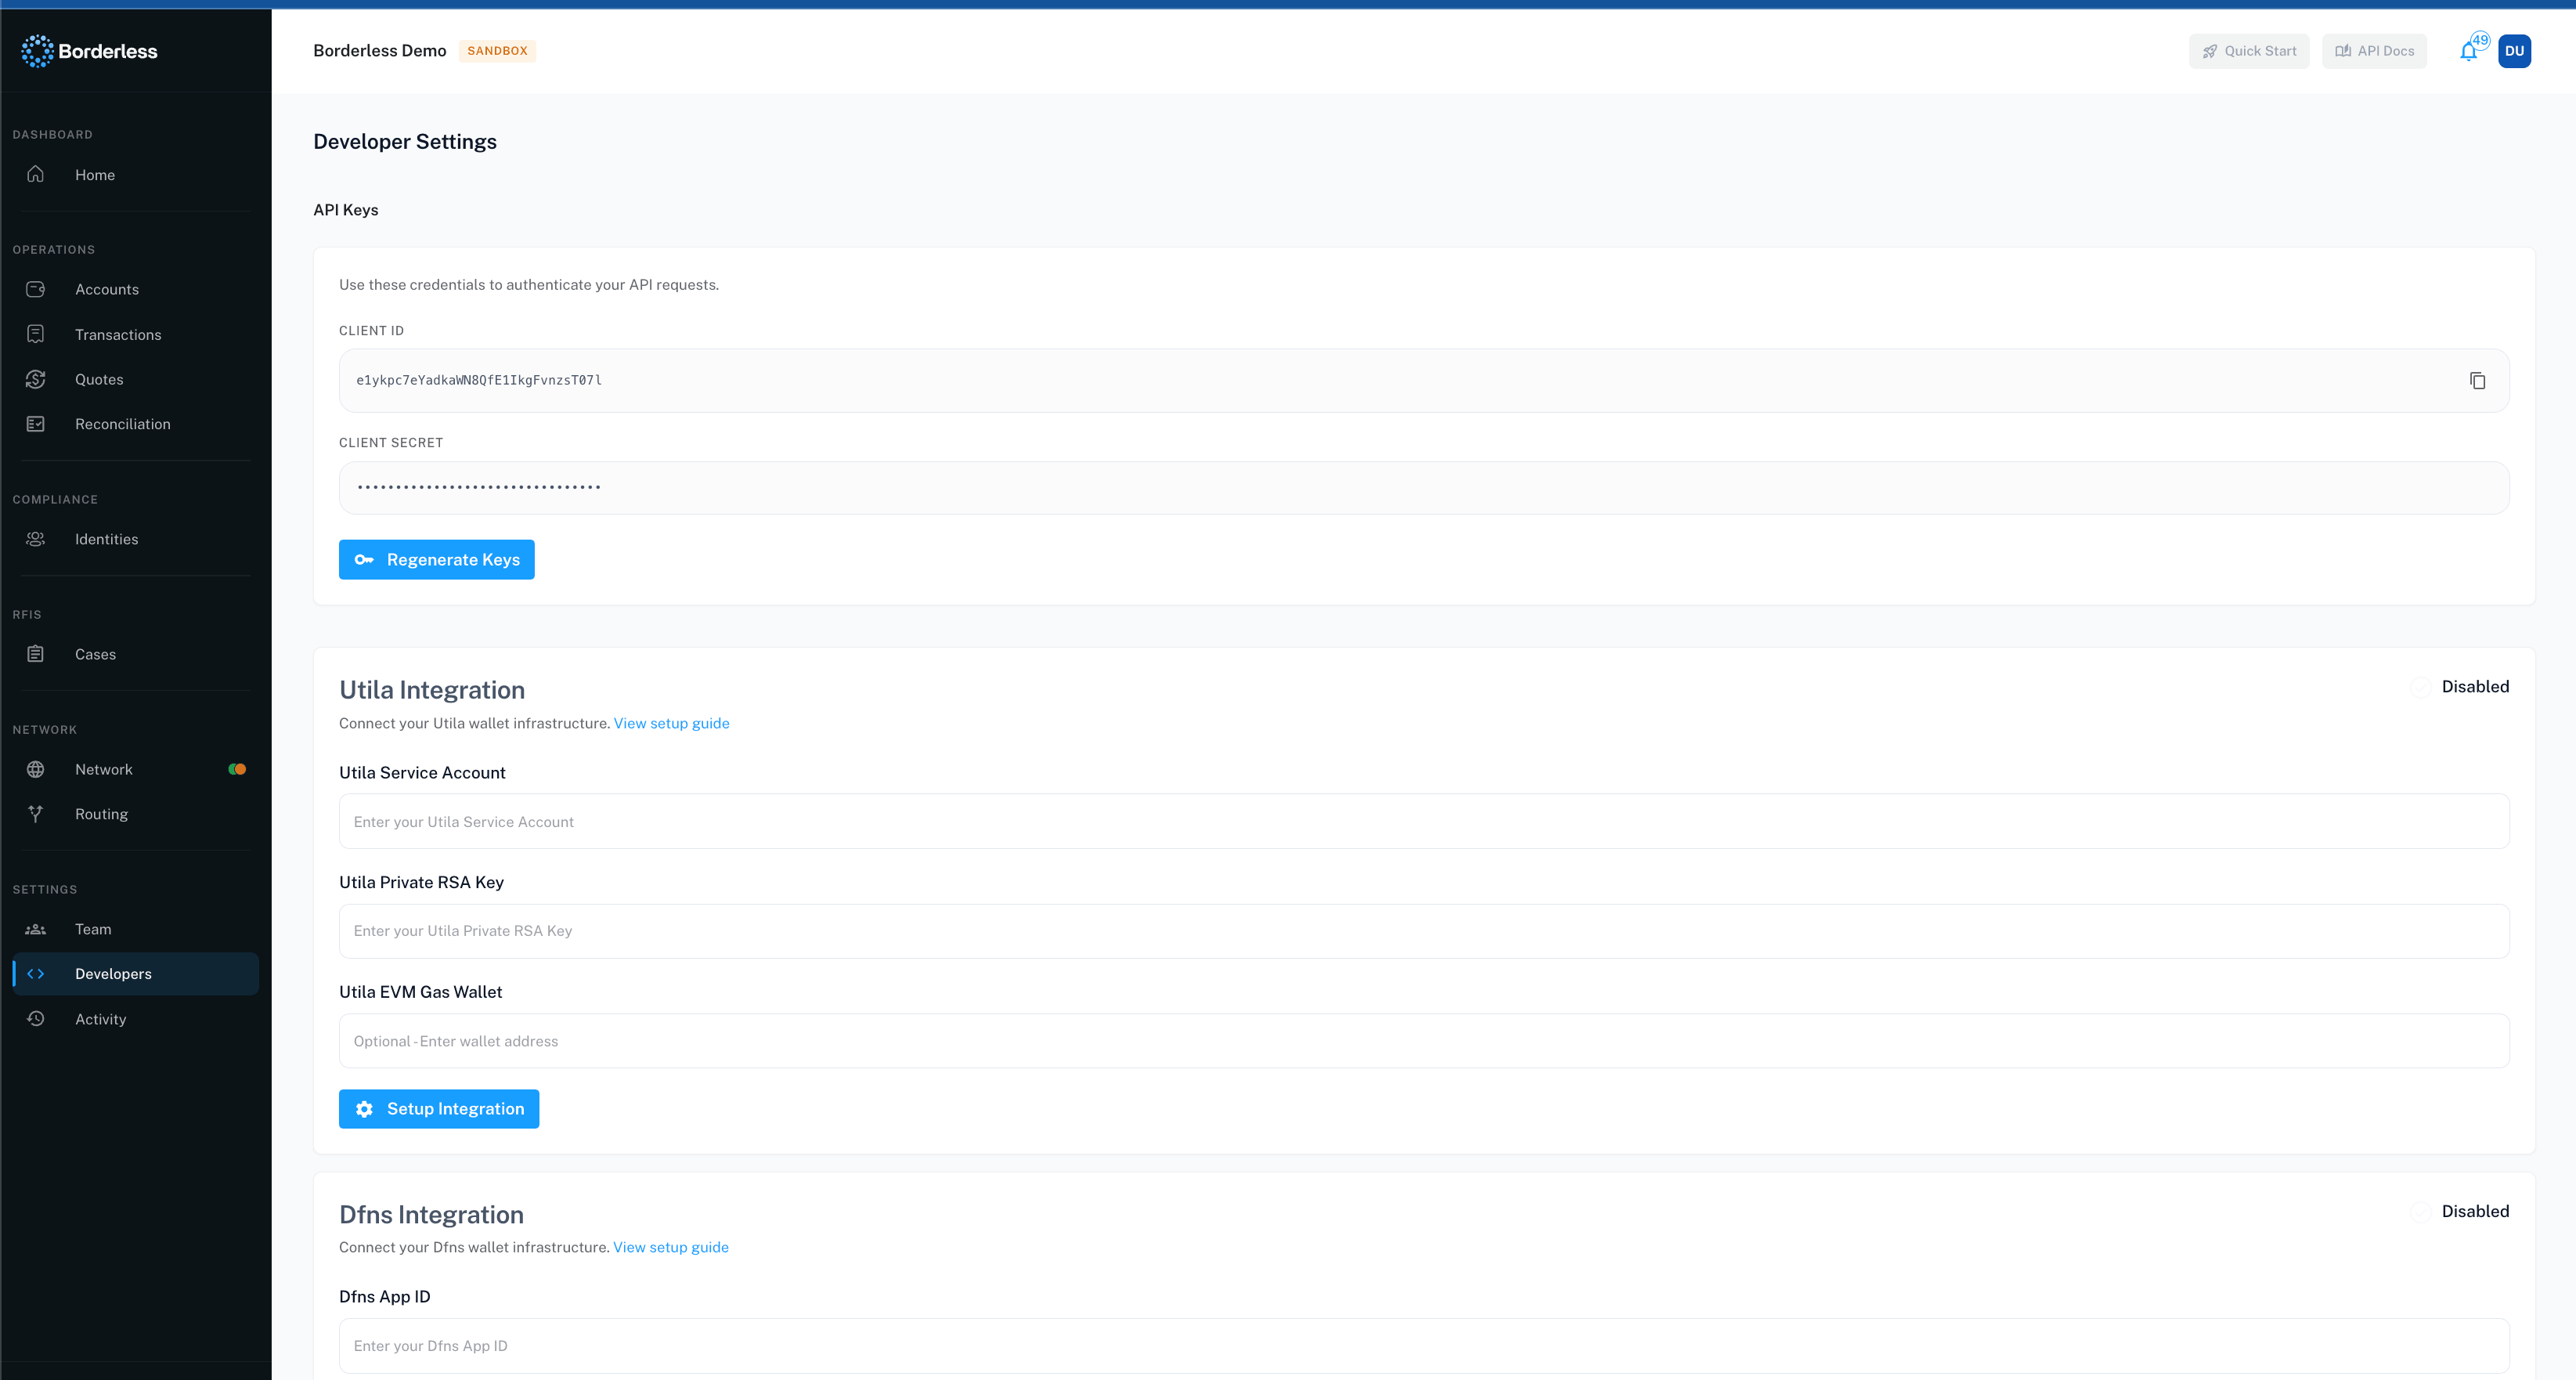Click the Borderless logo icon
The height and width of the screenshot is (1380, 2576).
[x=37, y=51]
